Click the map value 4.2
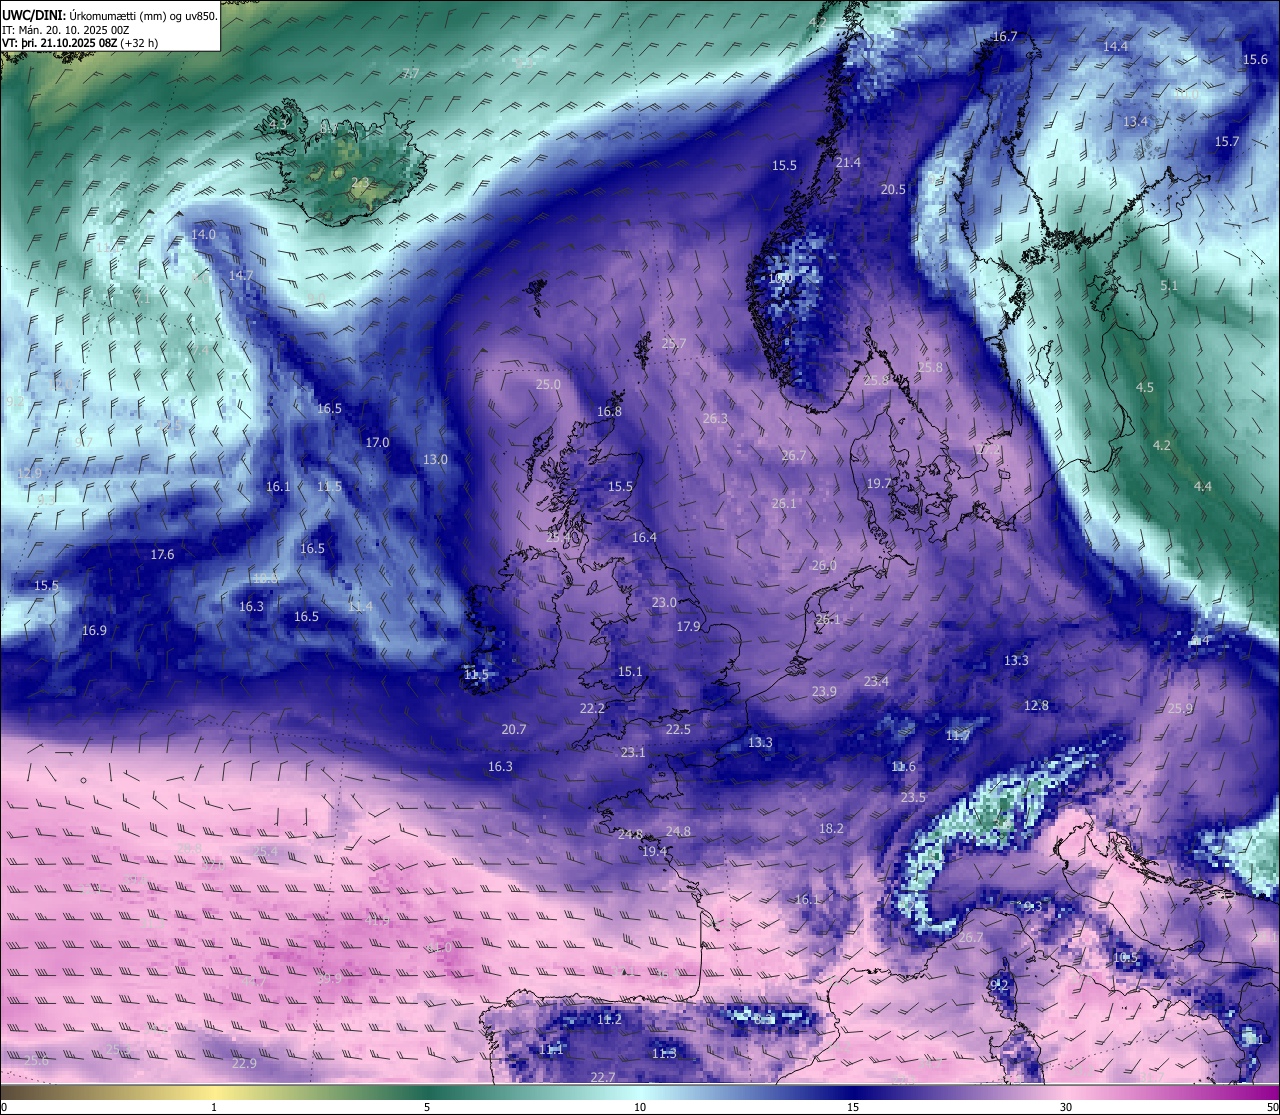Image resolution: width=1280 pixels, height=1115 pixels. tap(1162, 446)
